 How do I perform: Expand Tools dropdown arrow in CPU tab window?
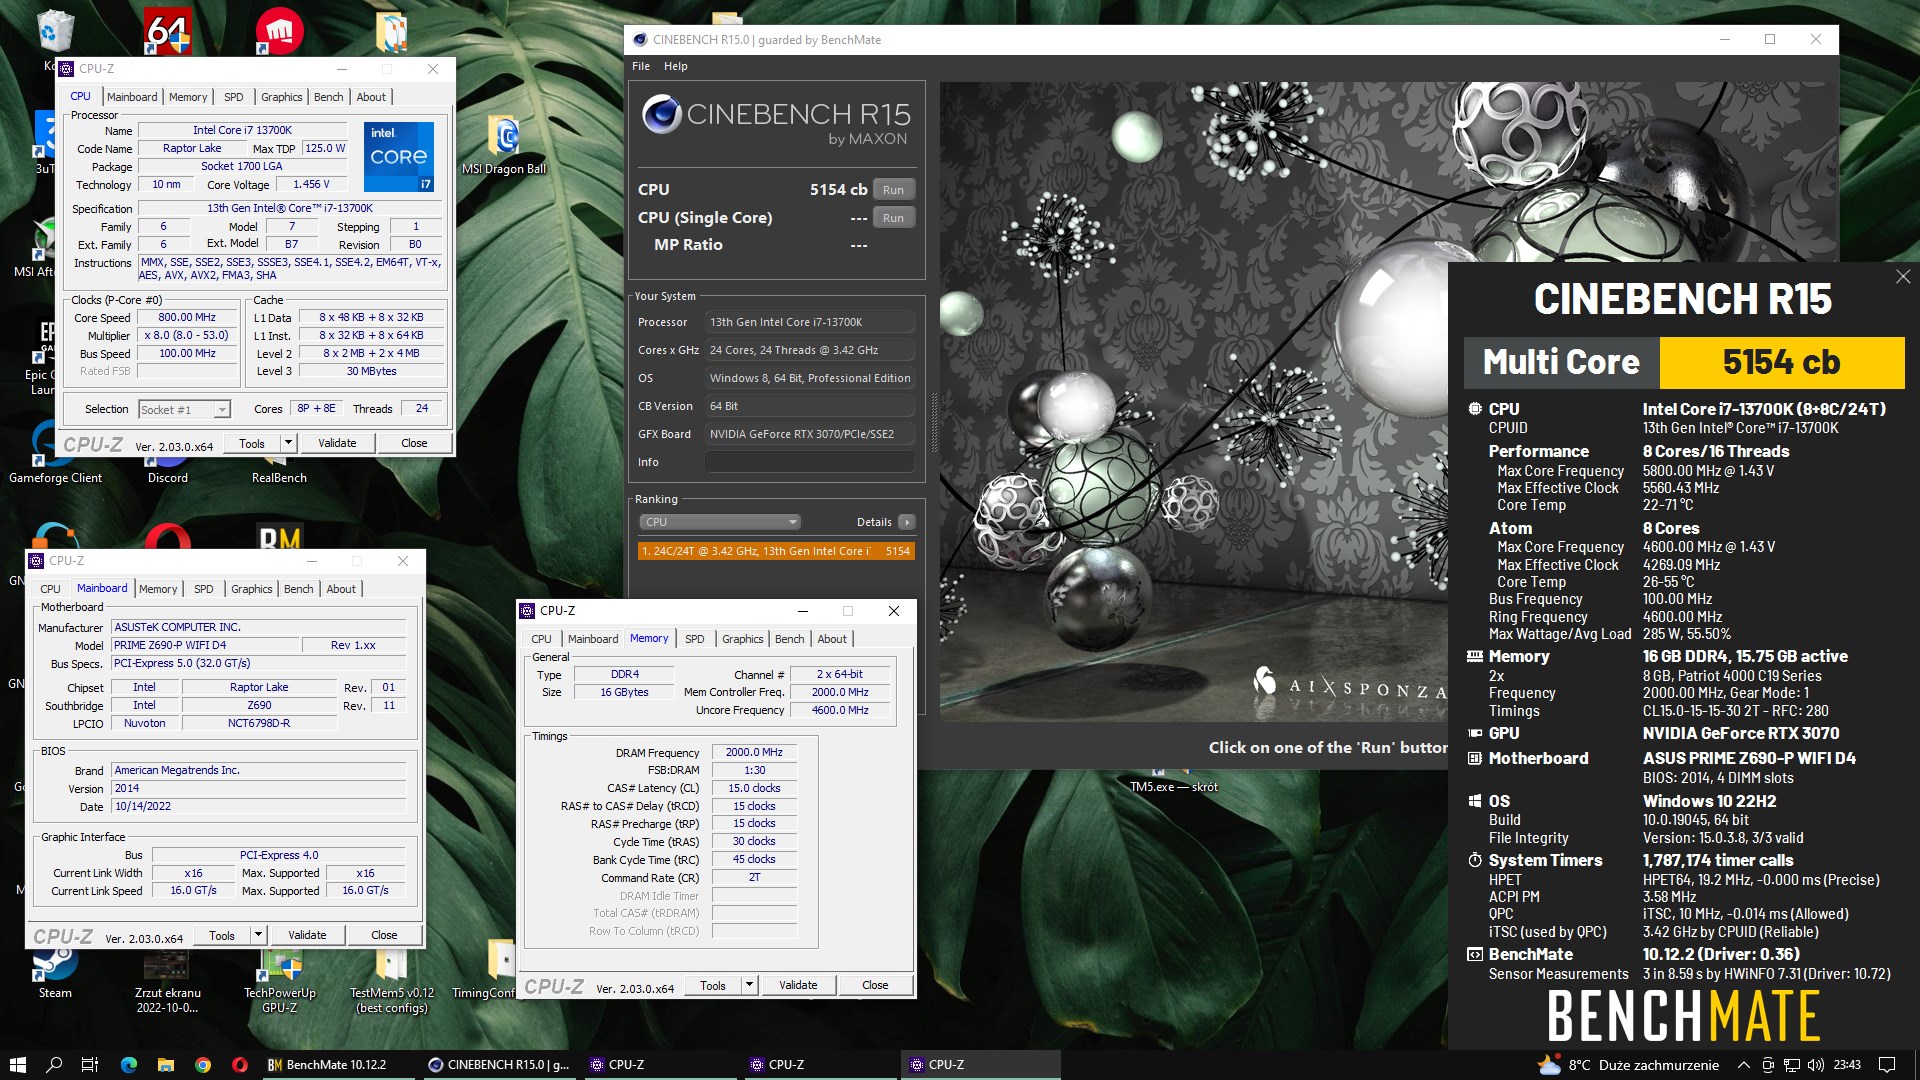click(x=288, y=443)
